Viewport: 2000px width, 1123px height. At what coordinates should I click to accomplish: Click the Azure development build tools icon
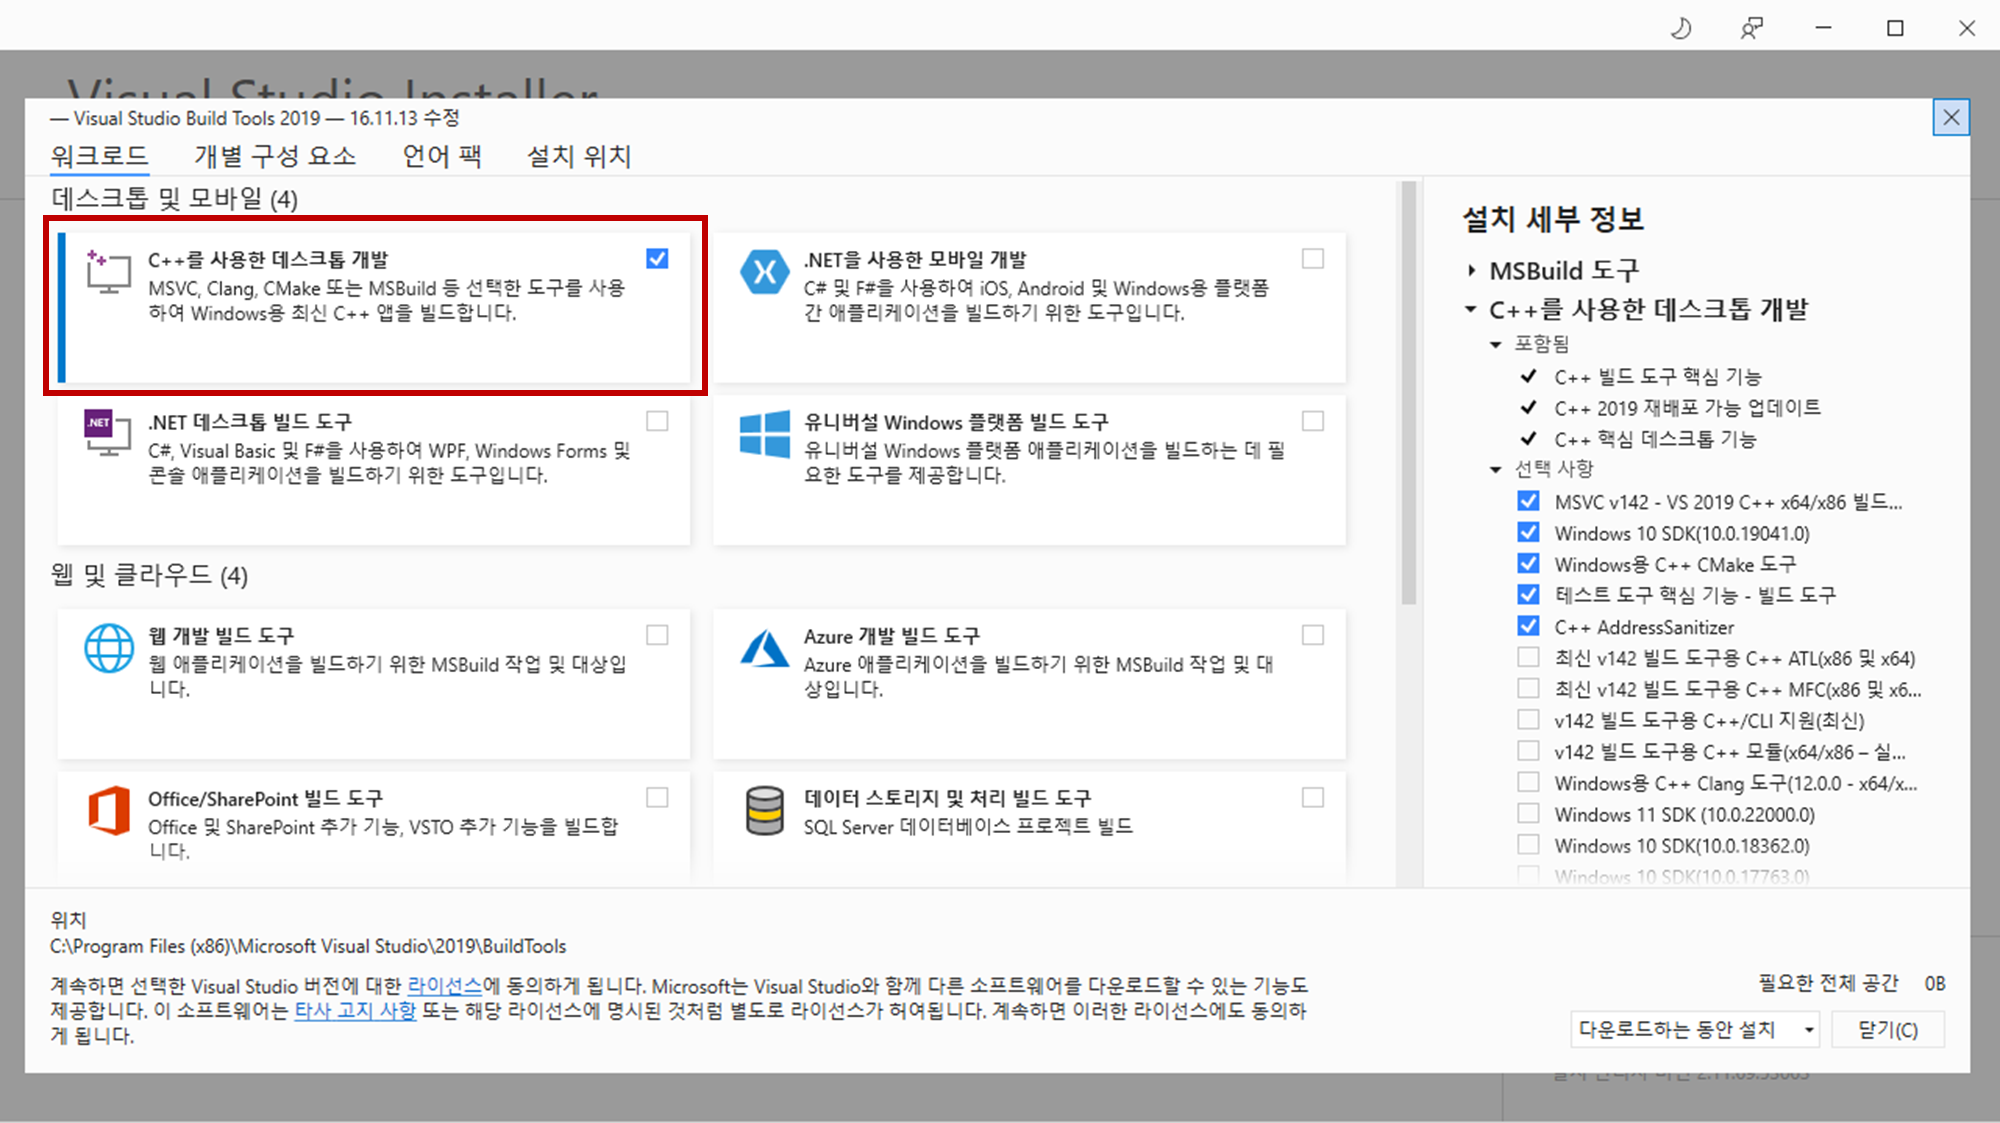tap(764, 648)
